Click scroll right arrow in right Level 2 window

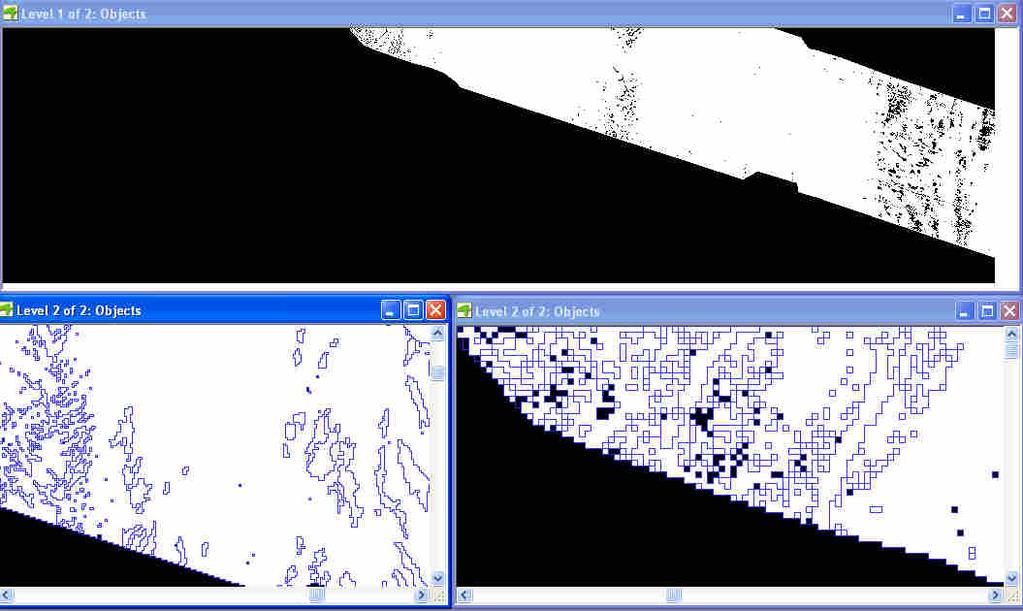996,595
